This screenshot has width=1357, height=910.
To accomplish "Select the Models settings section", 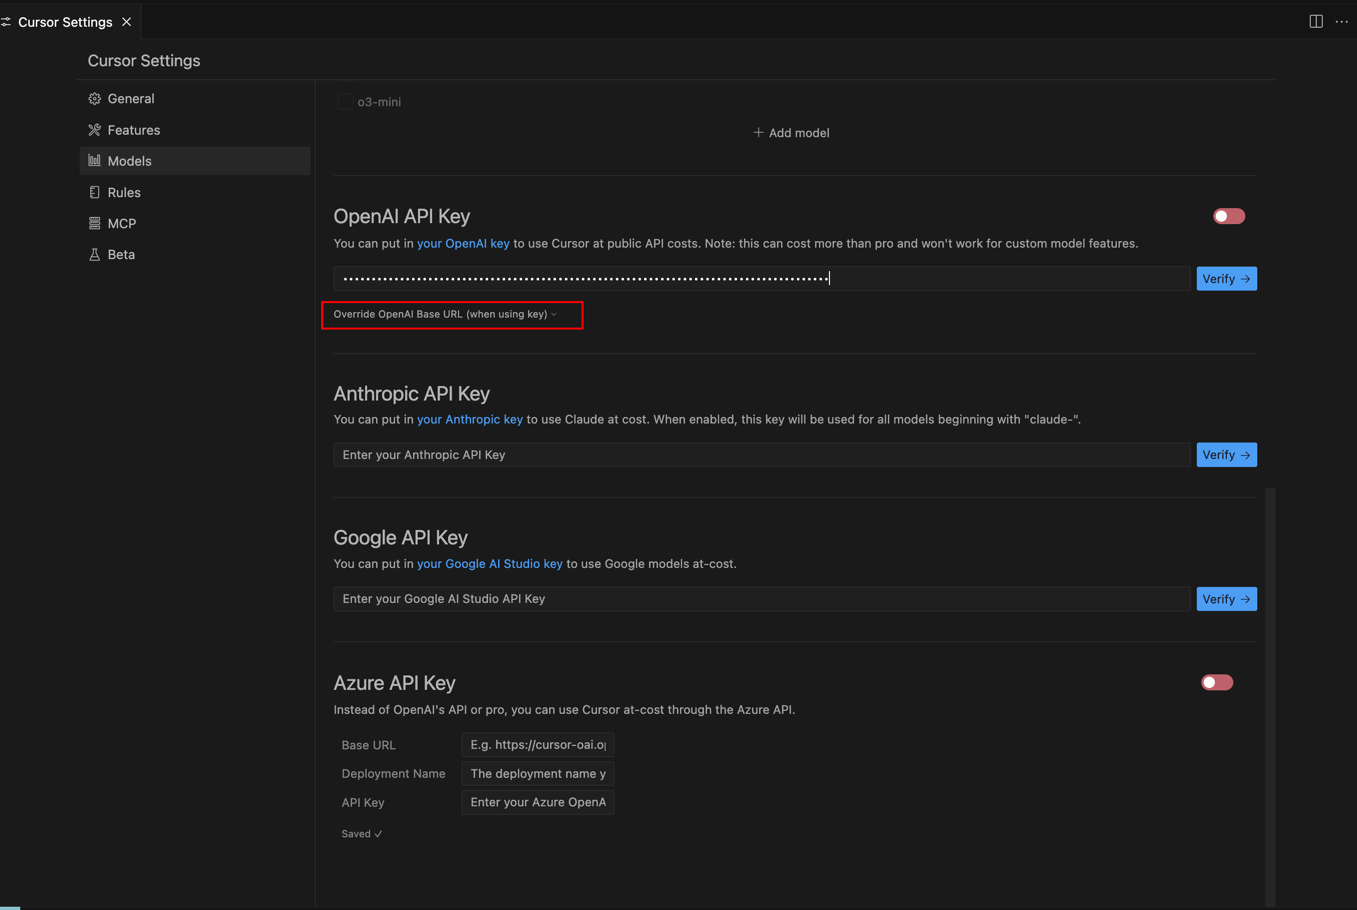I will (x=195, y=161).
